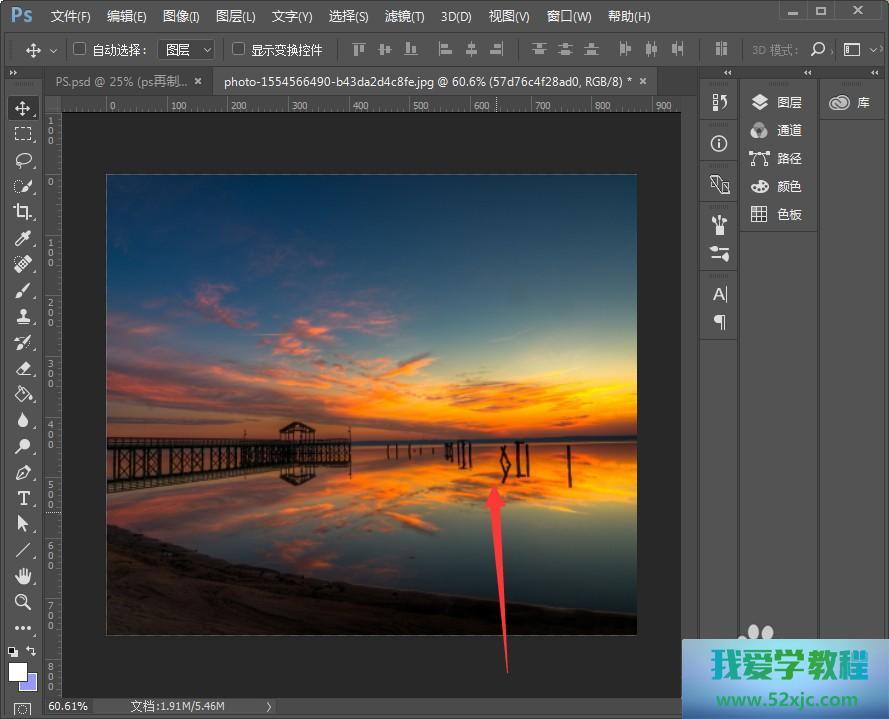Expand the Move tool preset picker arrow
889x719 pixels.
click(x=53, y=50)
